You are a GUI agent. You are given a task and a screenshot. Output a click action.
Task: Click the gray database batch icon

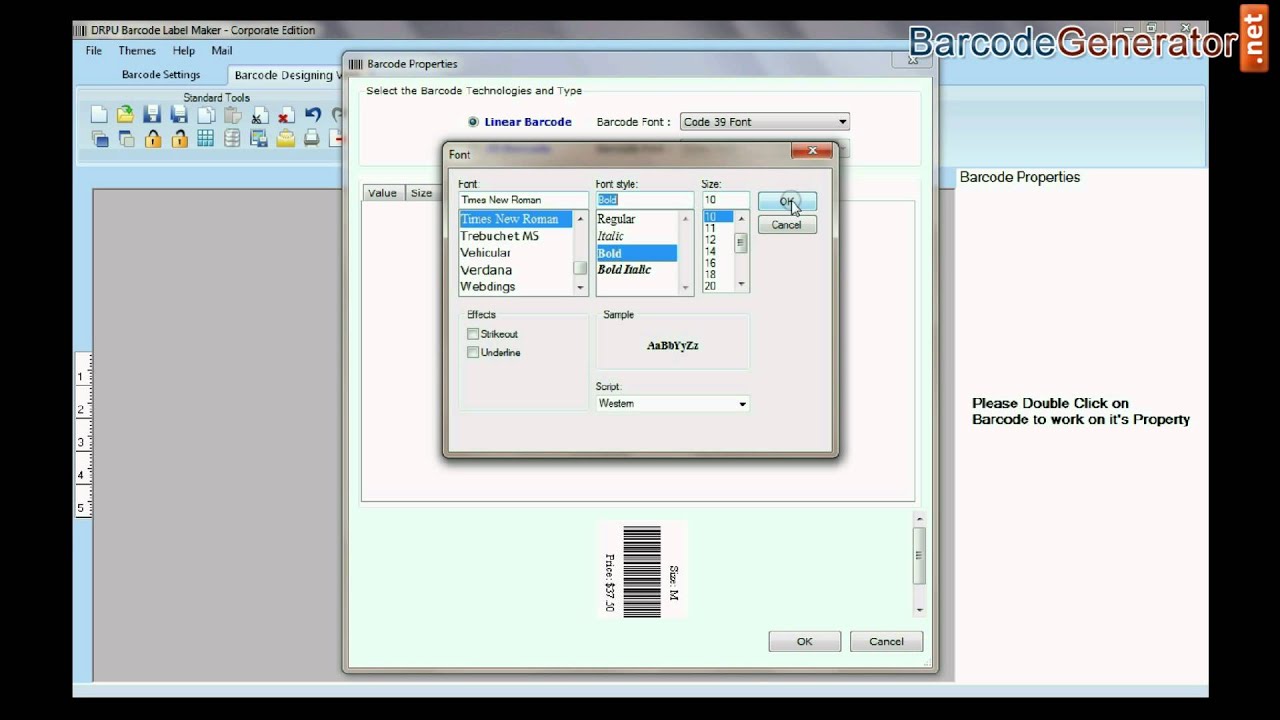[x=232, y=139]
